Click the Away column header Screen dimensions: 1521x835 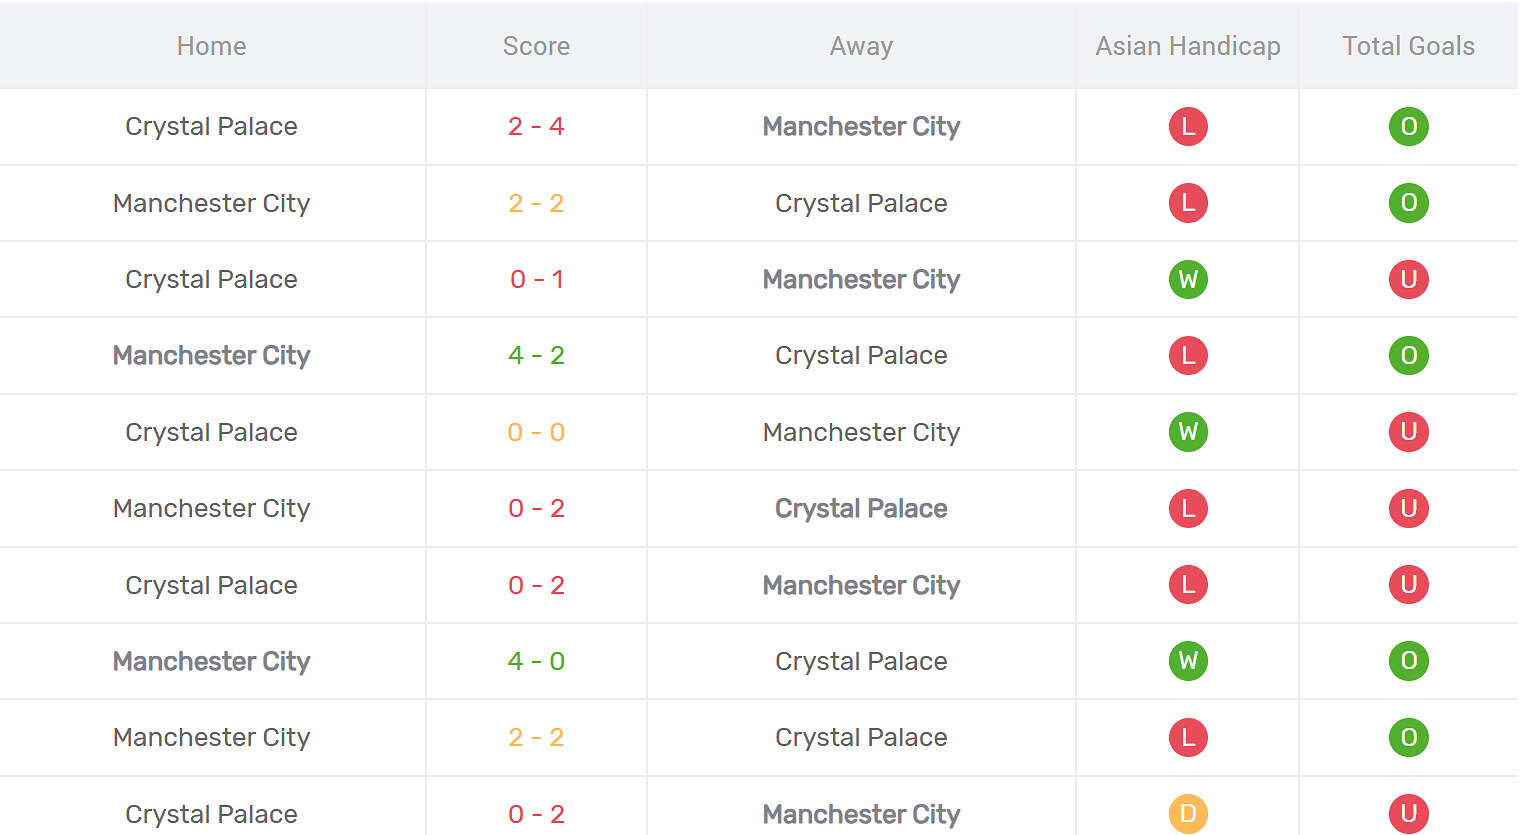point(861,46)
